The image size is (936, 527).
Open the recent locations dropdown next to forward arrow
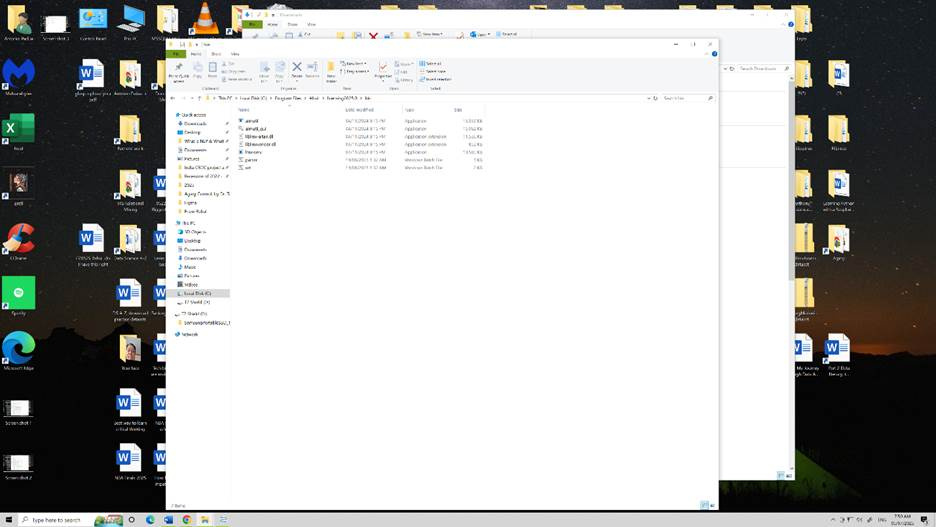[192, 98]
